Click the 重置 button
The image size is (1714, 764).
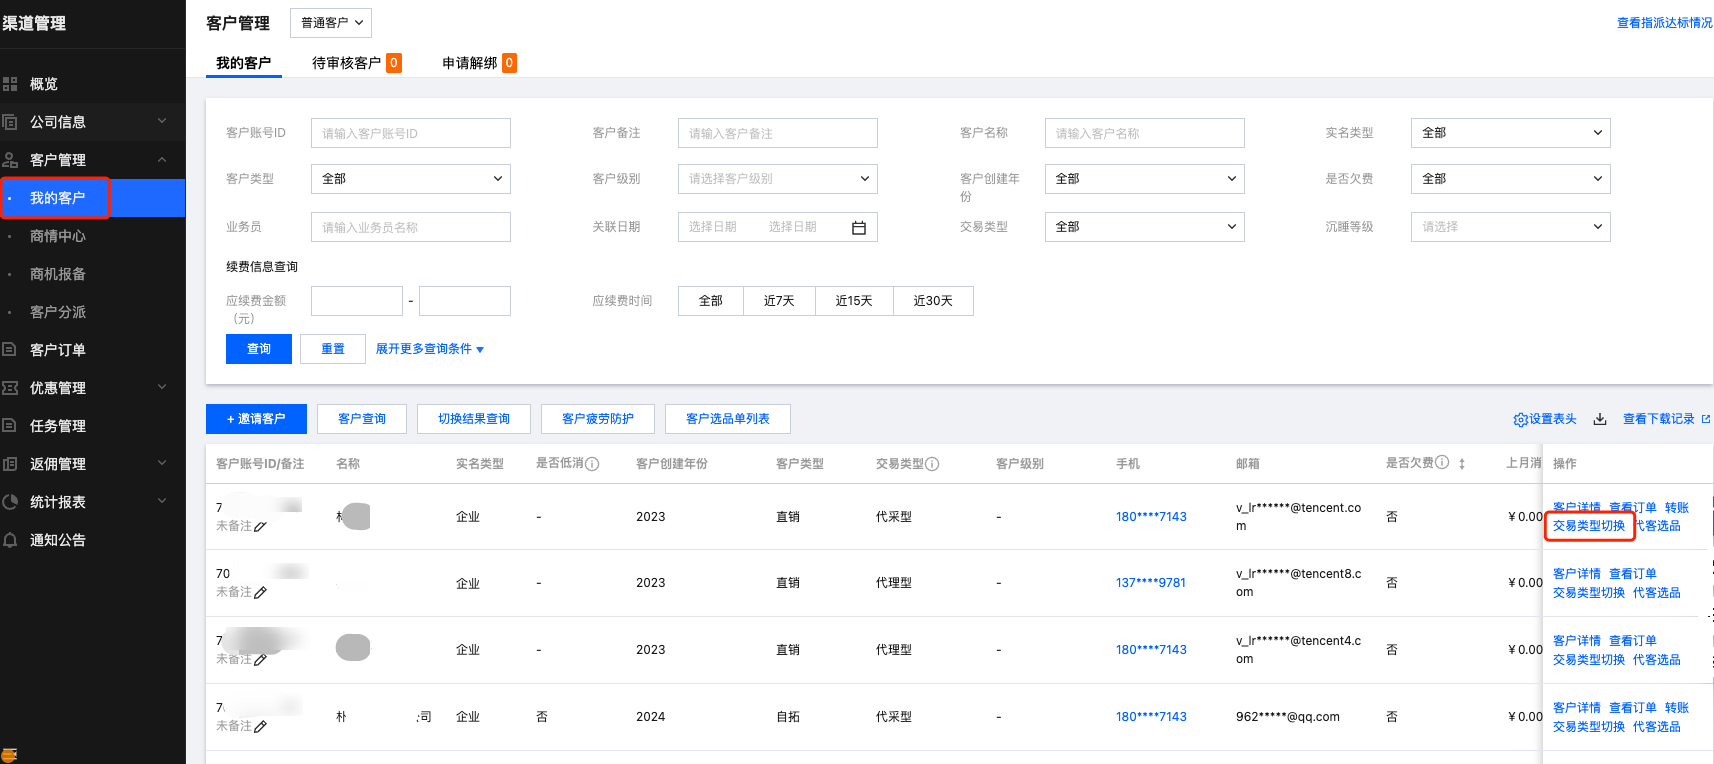(333, 349)
